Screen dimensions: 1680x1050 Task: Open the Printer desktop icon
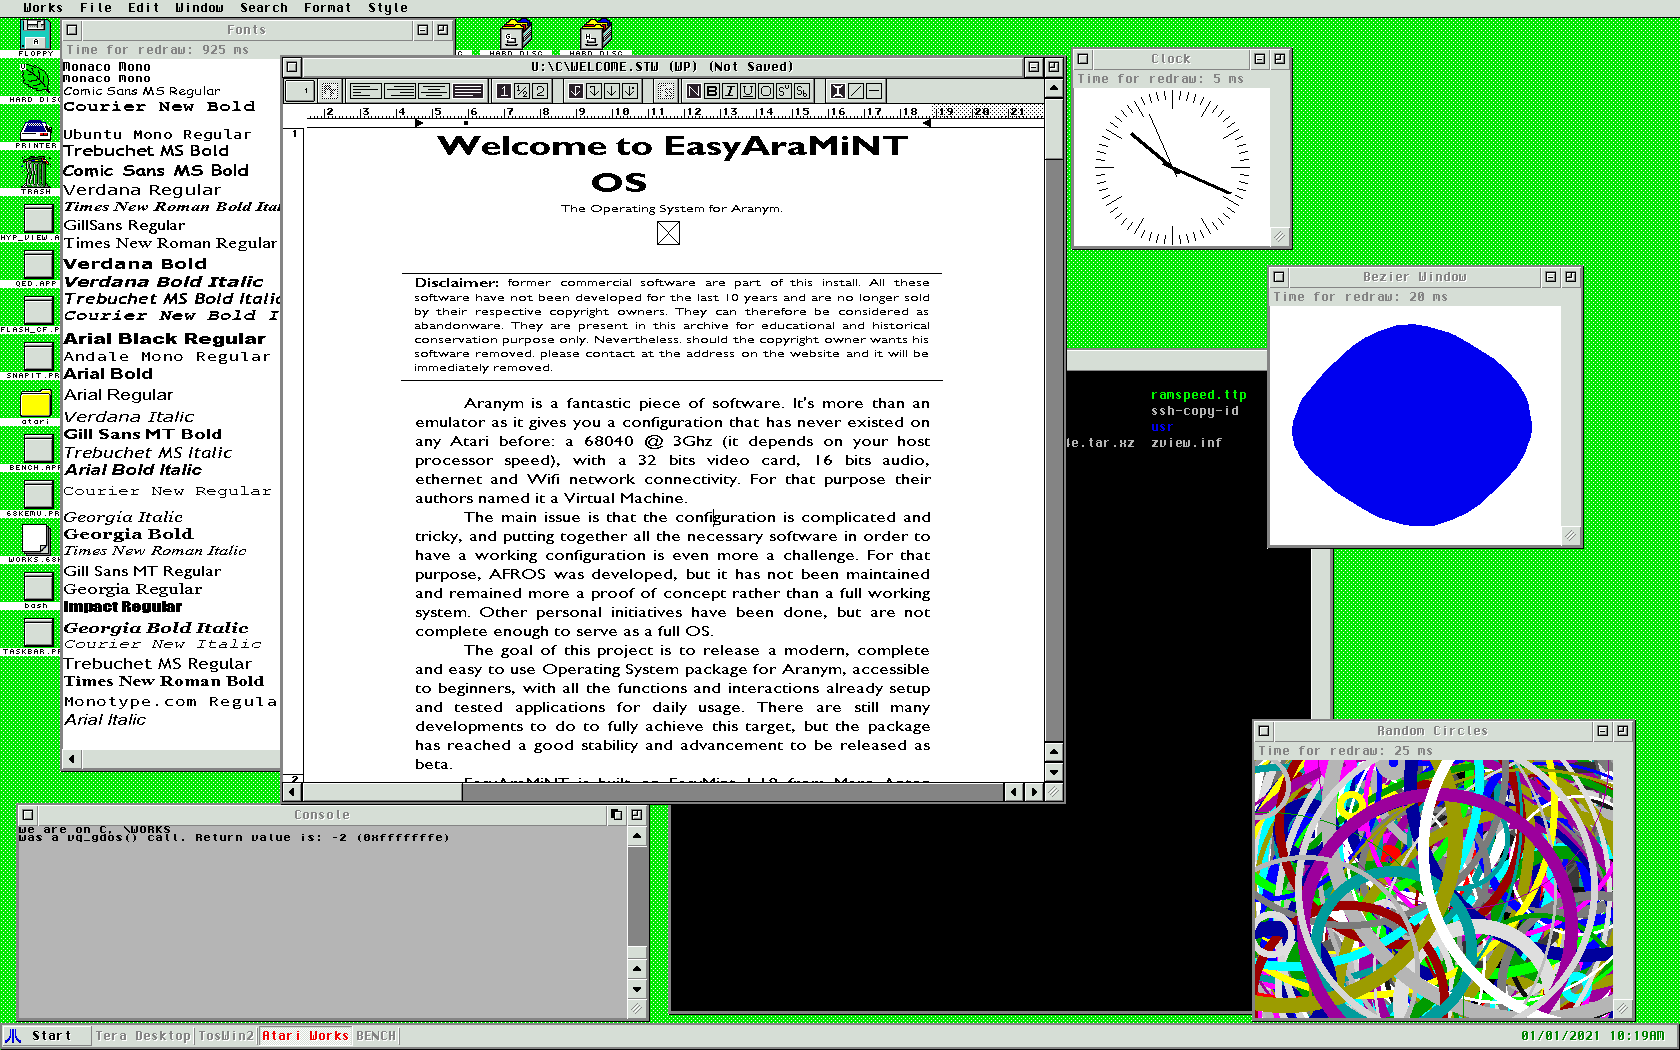coord(36,131)
